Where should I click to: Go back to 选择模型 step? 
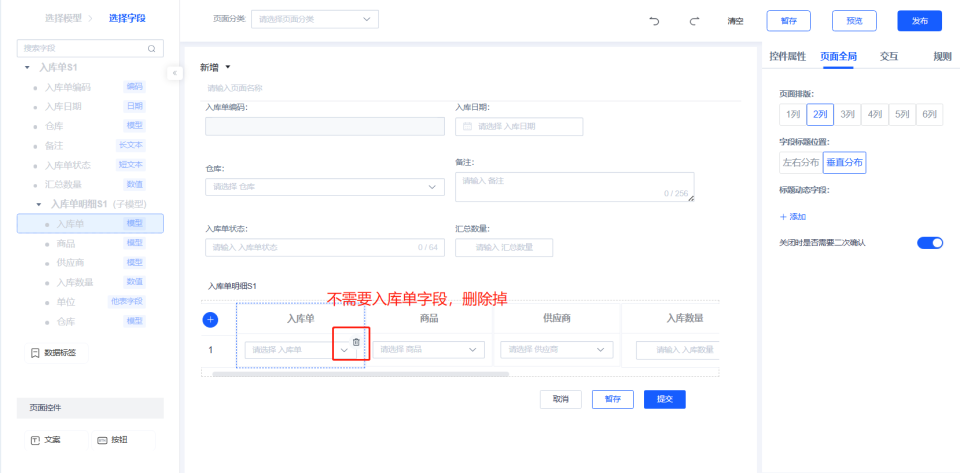pos(63,18)
